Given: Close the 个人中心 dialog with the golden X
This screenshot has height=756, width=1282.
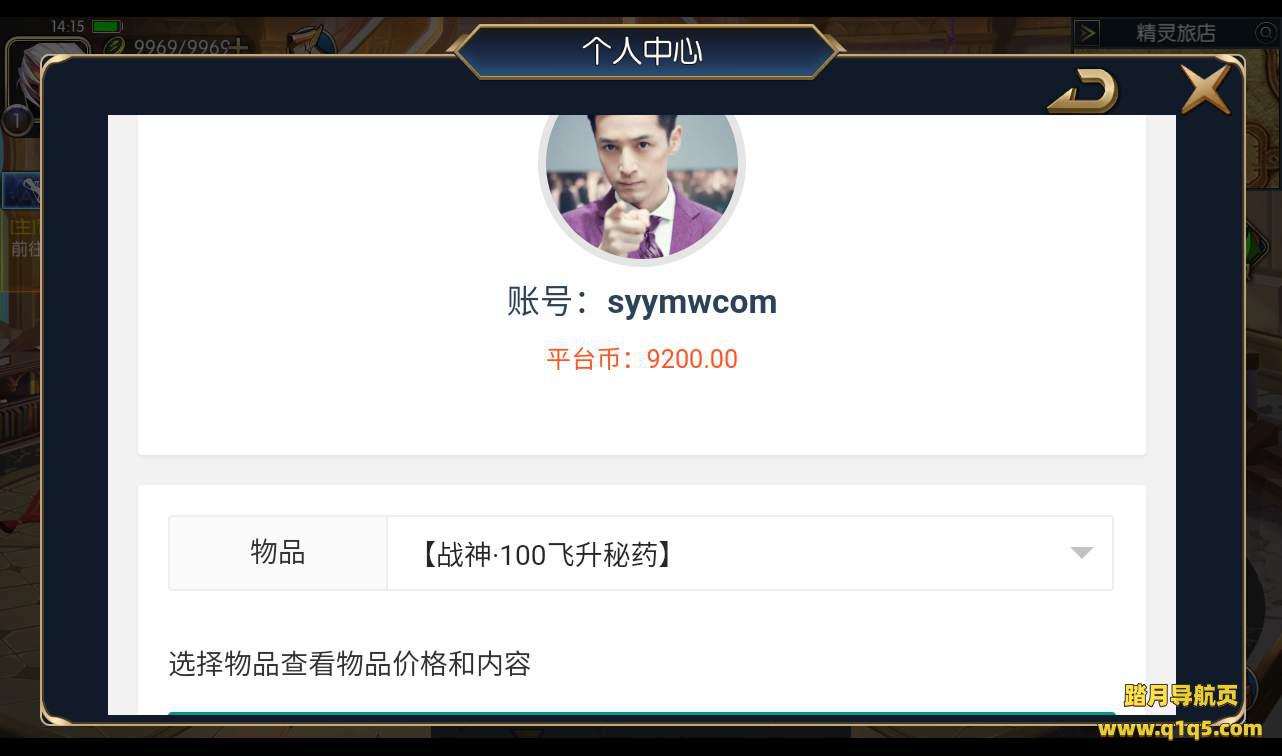Looking at the screenshot, I should [x=1205, y=90].
